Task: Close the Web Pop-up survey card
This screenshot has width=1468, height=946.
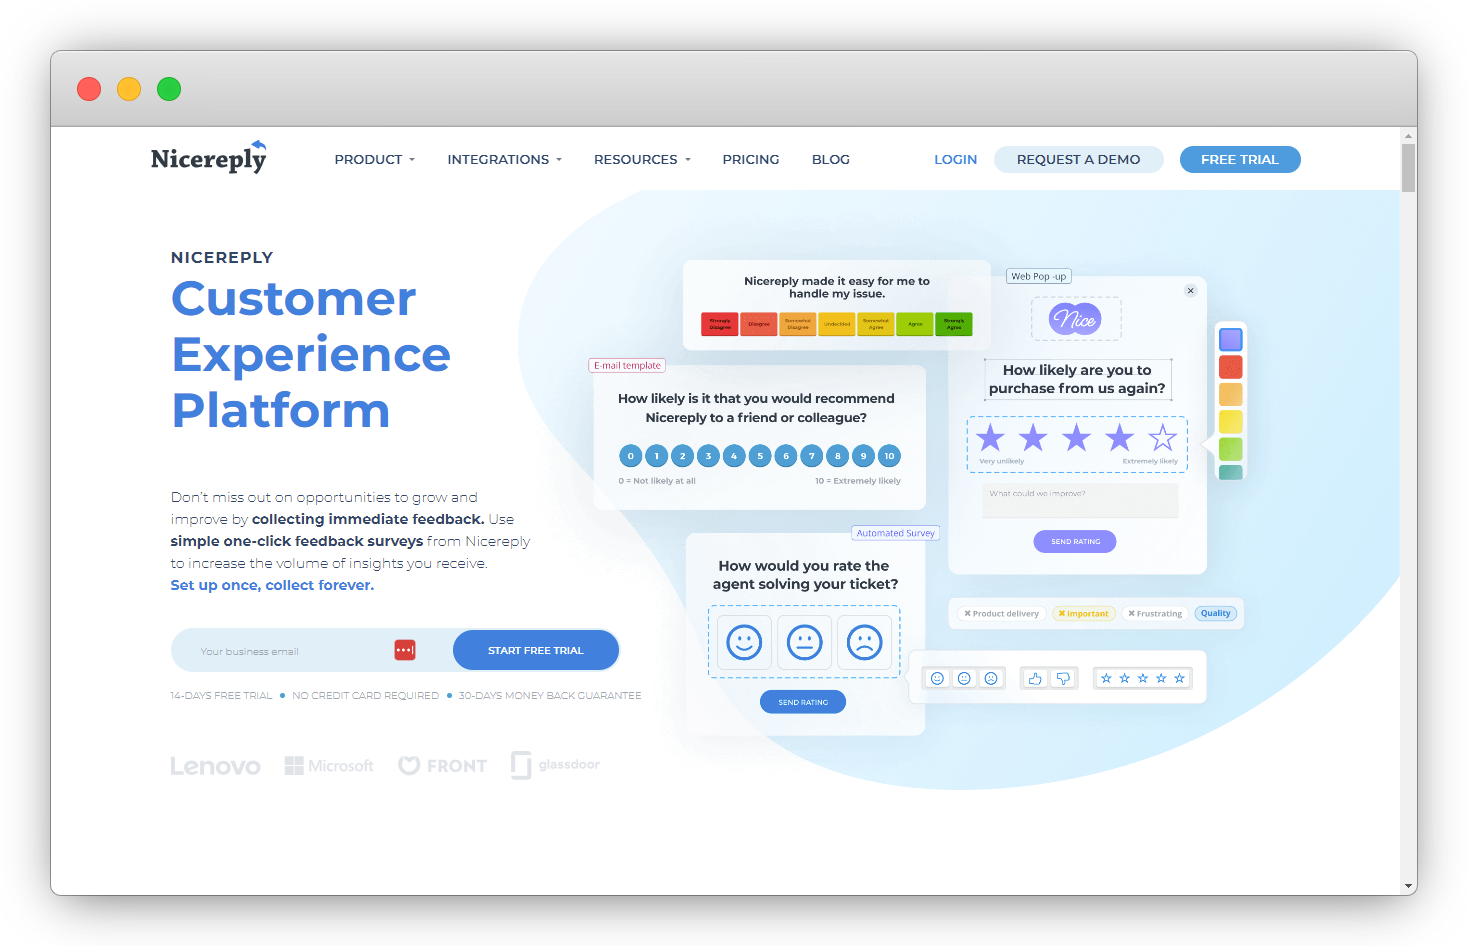Action: pos(1190,291)
